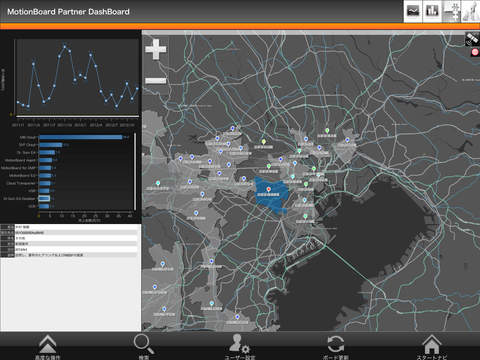Click the red pin on blue region
The height and width of the screenshot is (360, 480).
pyautogui.click(x=269, y=189)
